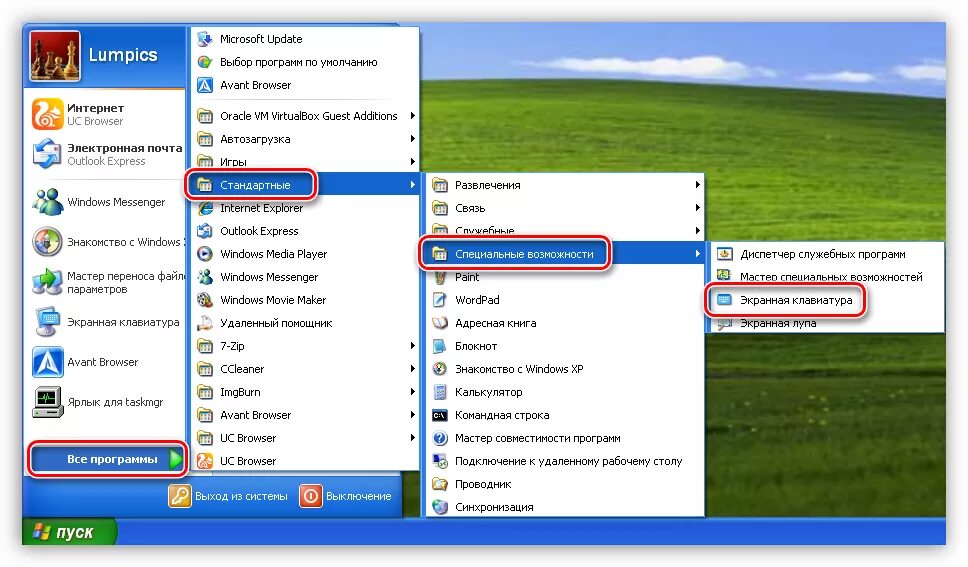Select Экранная лупа menu entry

click(x=826, y=323)
